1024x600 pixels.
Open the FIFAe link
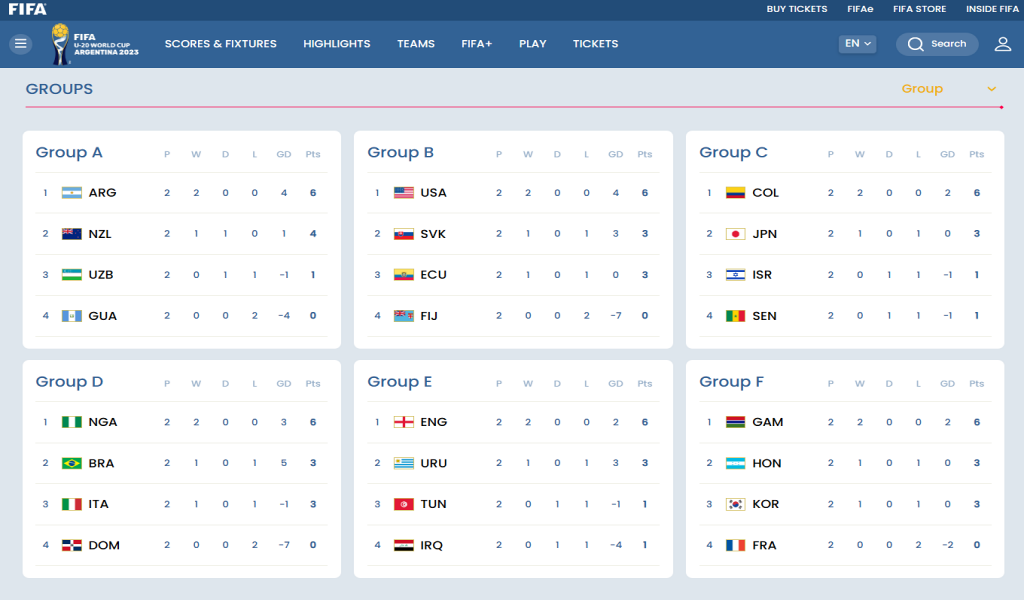[860, 9]
